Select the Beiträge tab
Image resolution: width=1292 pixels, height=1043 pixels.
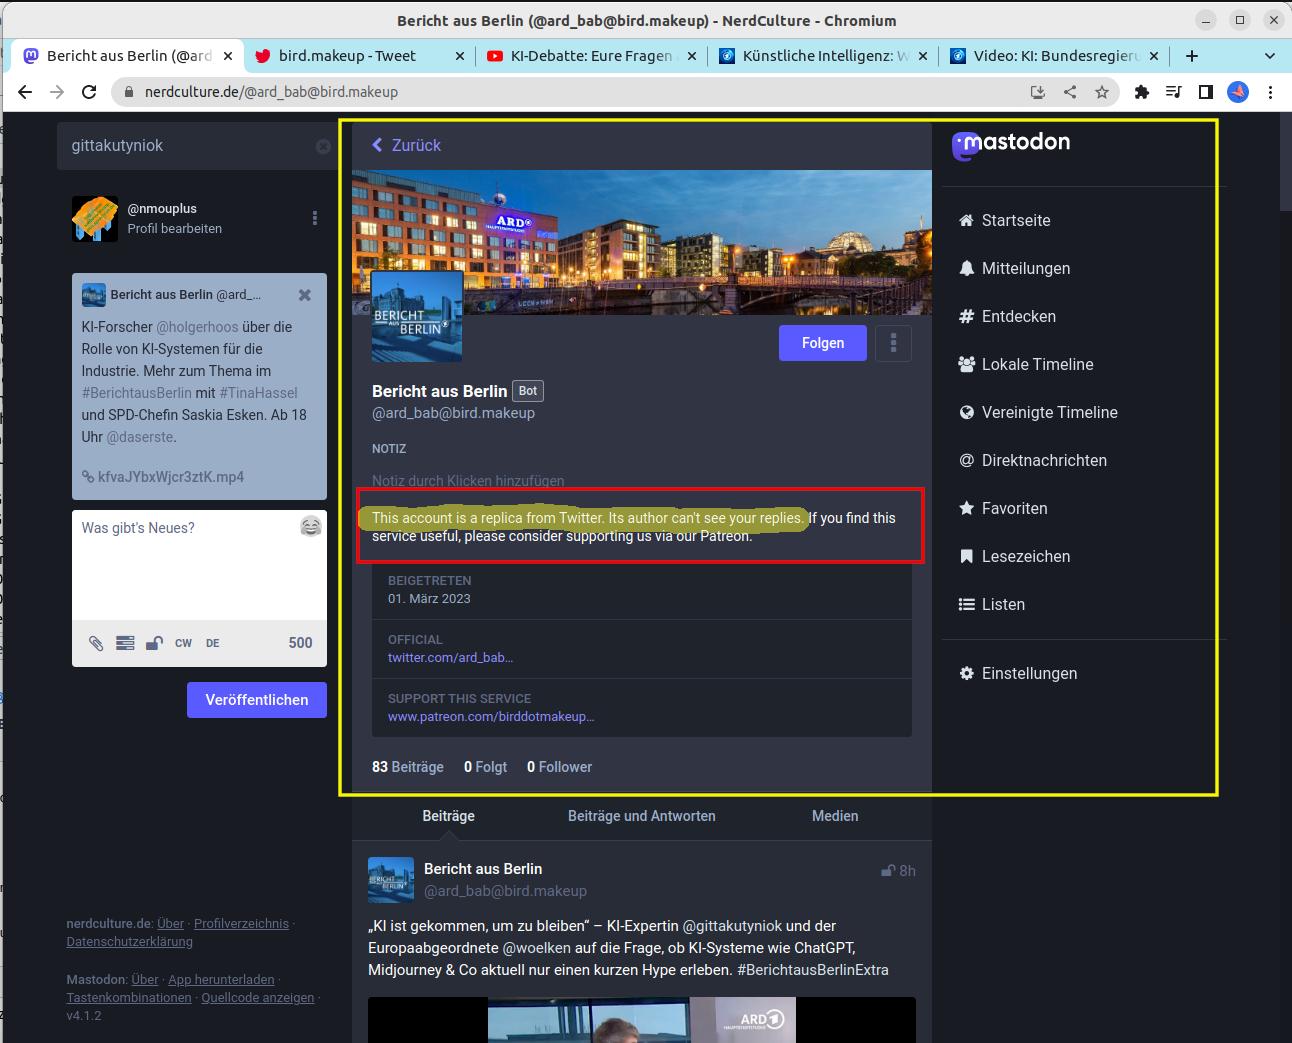(448, 816)
